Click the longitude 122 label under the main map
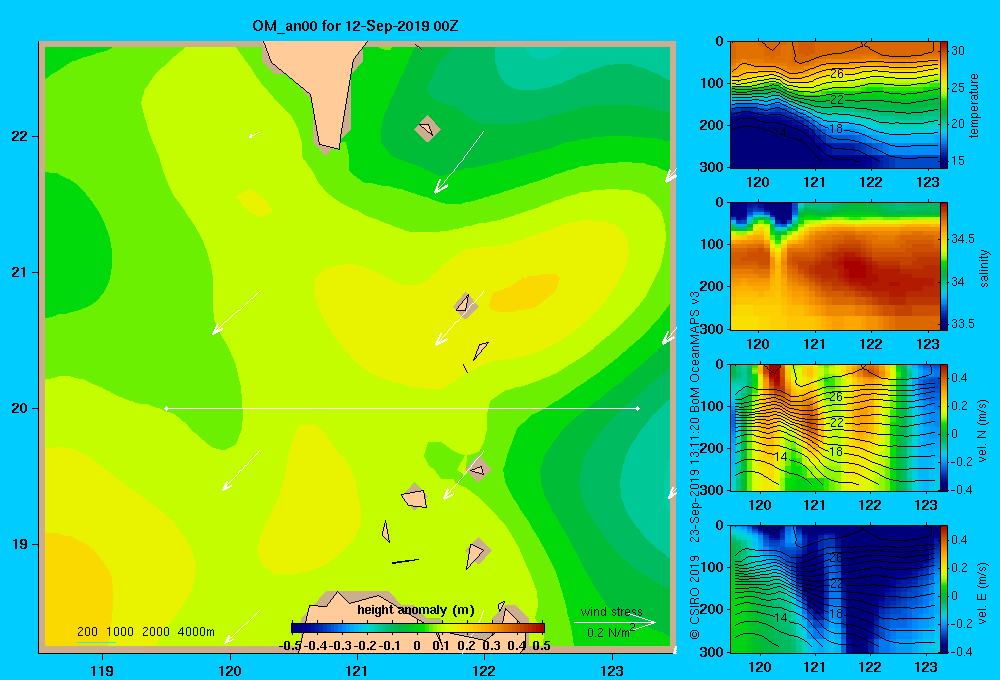The height and width of the screenshot is (680, 1000). [x=484, y=670]
